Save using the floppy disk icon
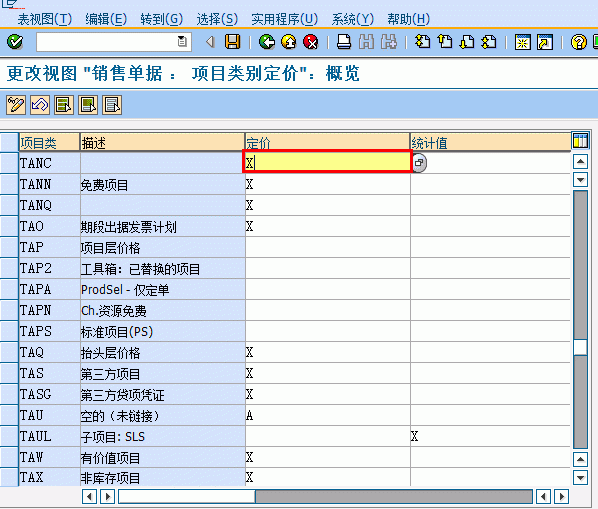This screenshot has height=509, width=598. coord(232,42)
